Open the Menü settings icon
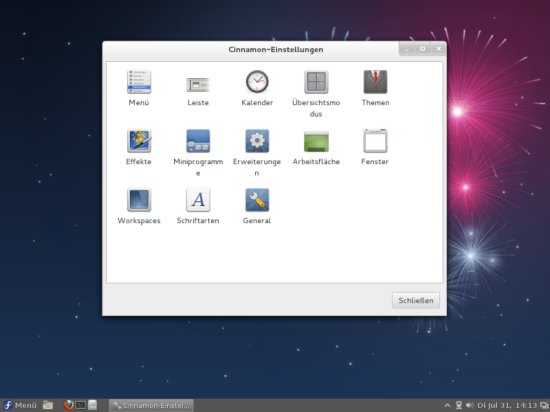 pyautogui.click(x=139, y=82)
